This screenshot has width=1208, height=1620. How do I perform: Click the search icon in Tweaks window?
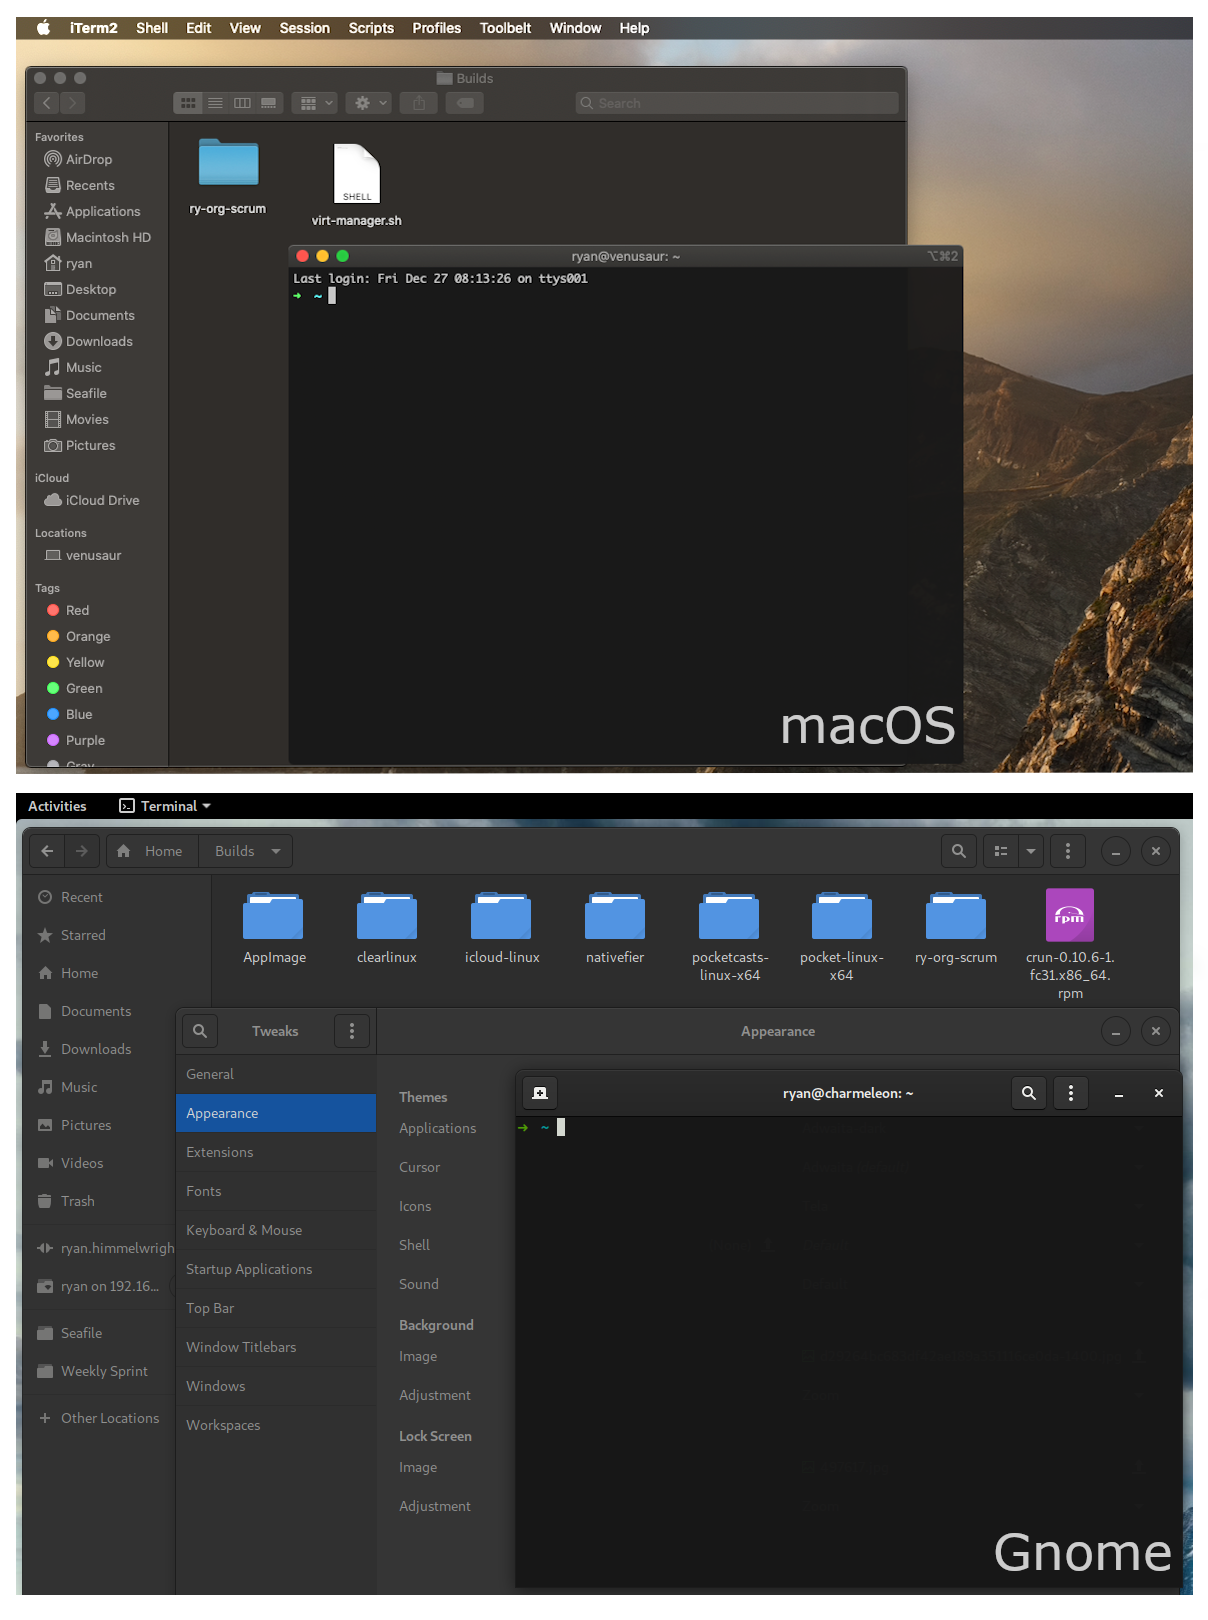[200, 1031]
